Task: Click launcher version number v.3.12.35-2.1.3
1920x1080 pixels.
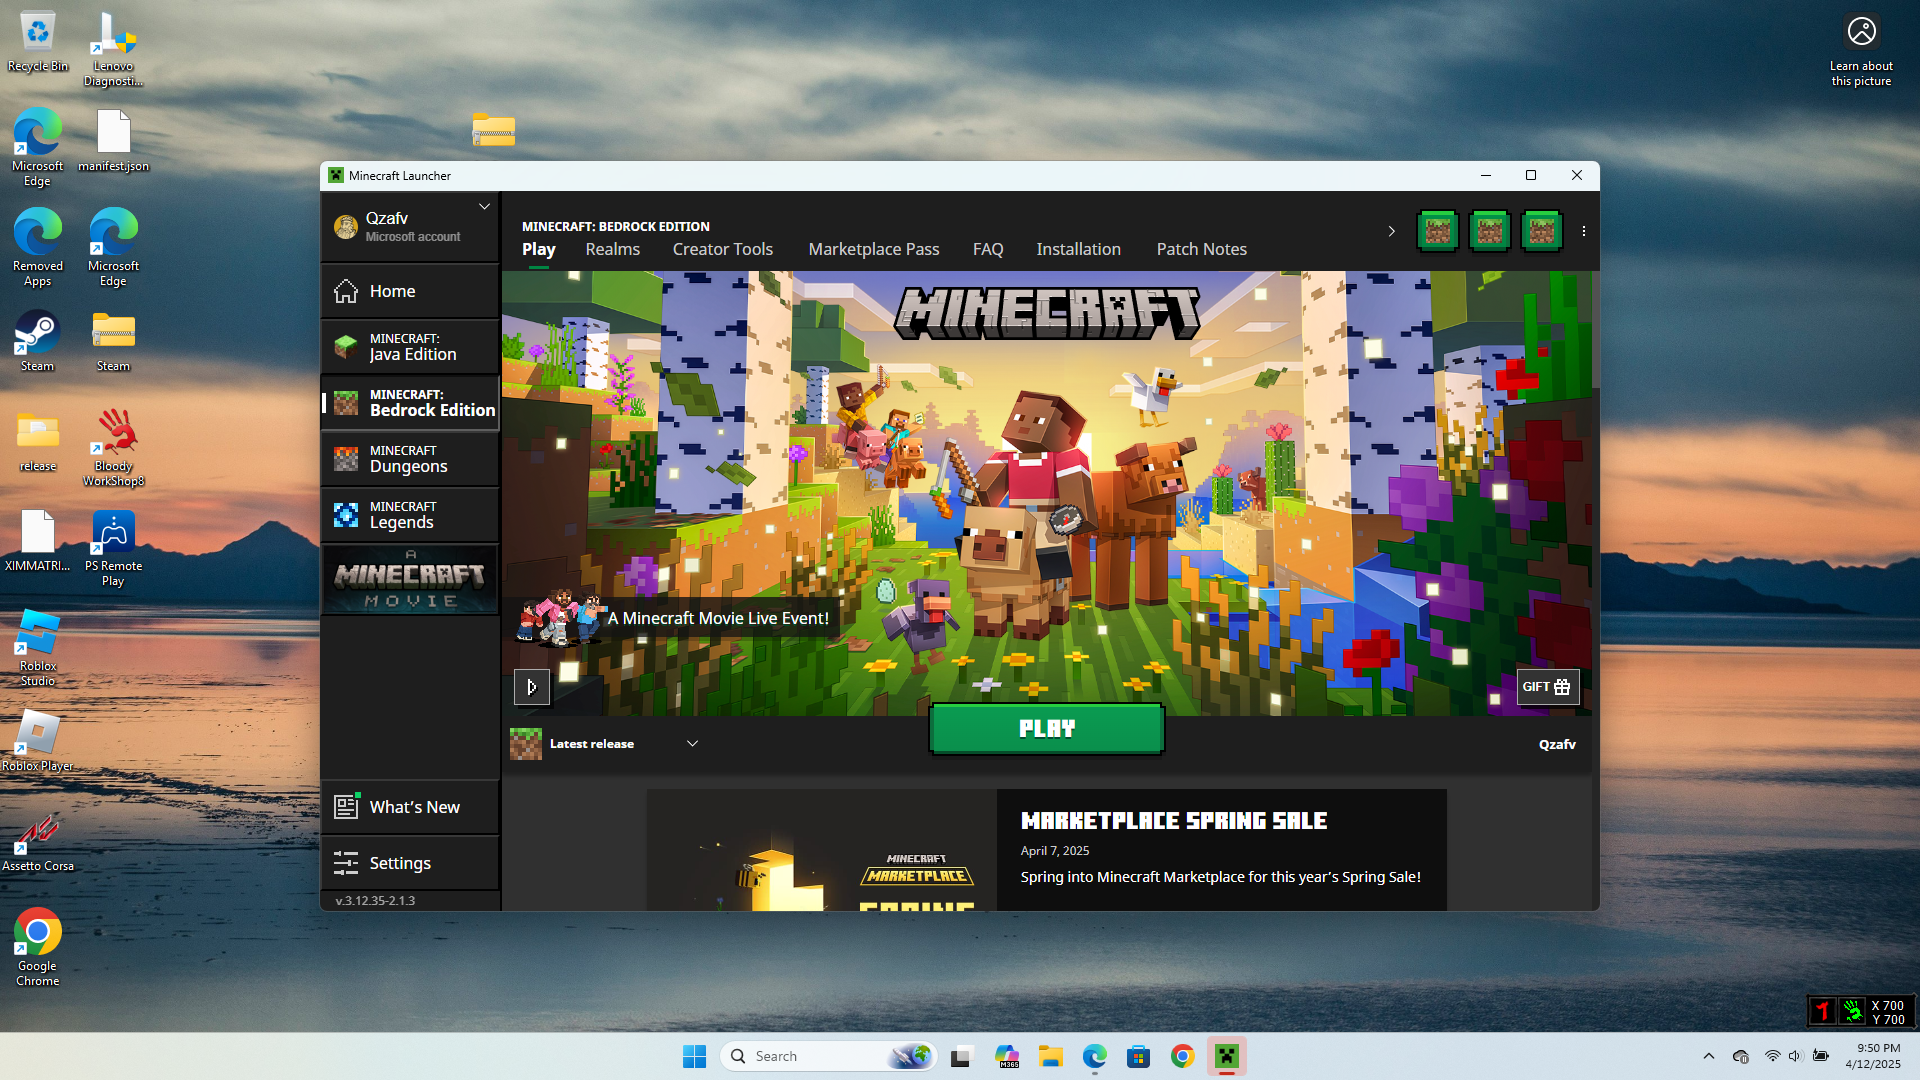Action: tap(375, 901)
